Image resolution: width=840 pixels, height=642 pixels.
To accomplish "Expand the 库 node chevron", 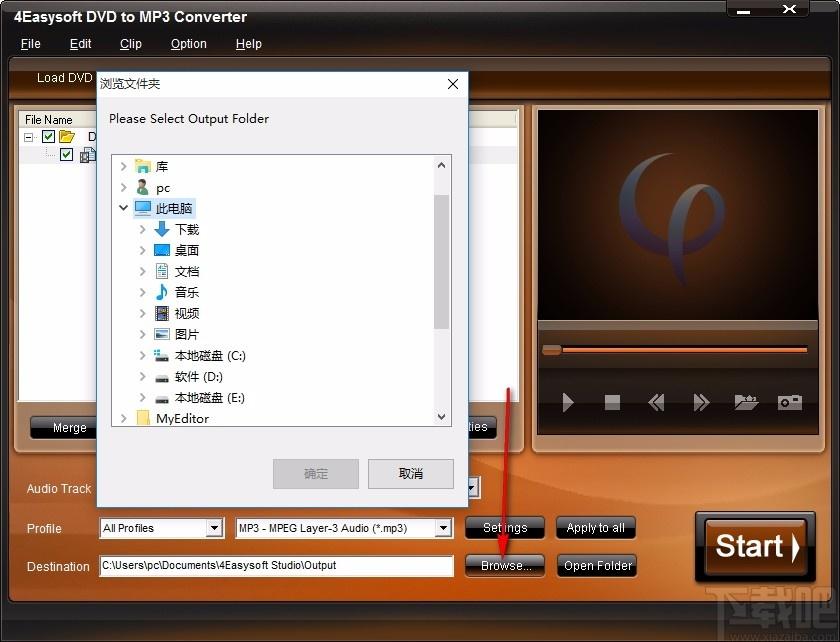I will [124, 166].
